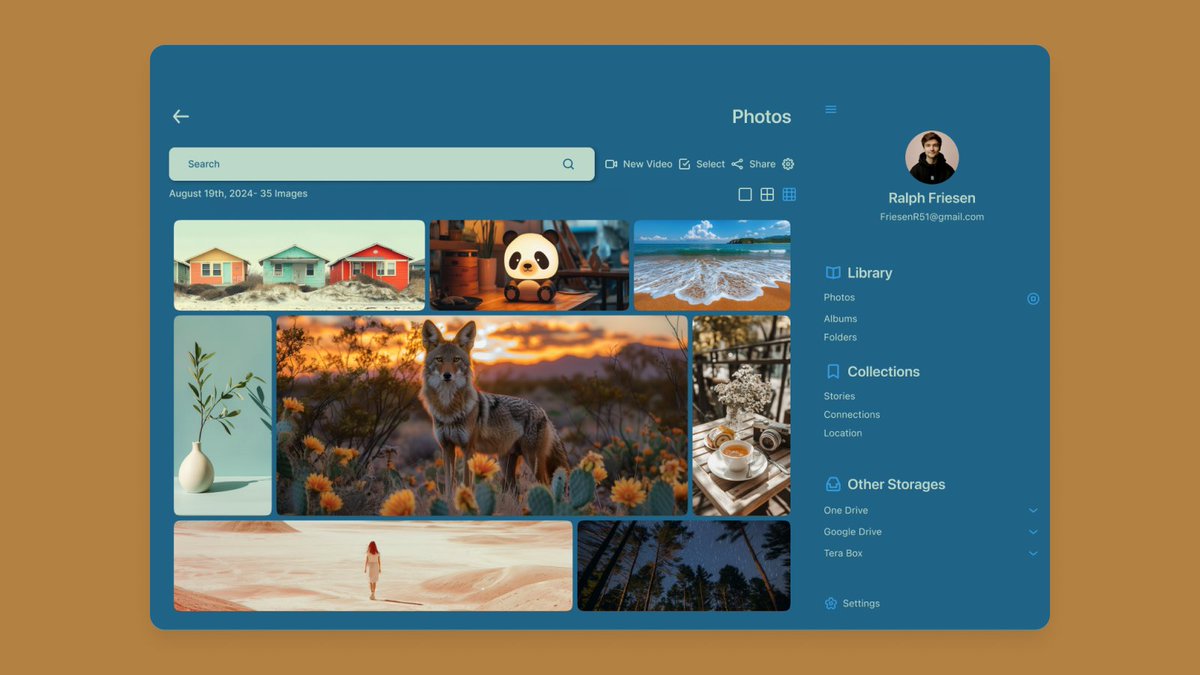The image size is (1200, 675).
Task: Expand the One Drive storage entry
Action: pyautogui.click(x=1033, y=510)
